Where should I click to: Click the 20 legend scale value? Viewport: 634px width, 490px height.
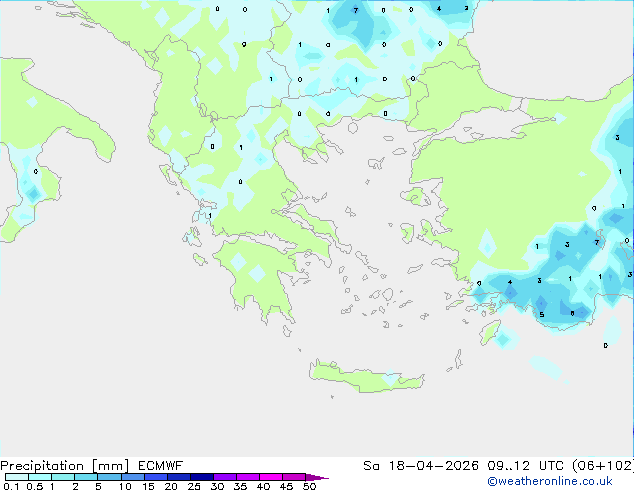coord(171,486)
